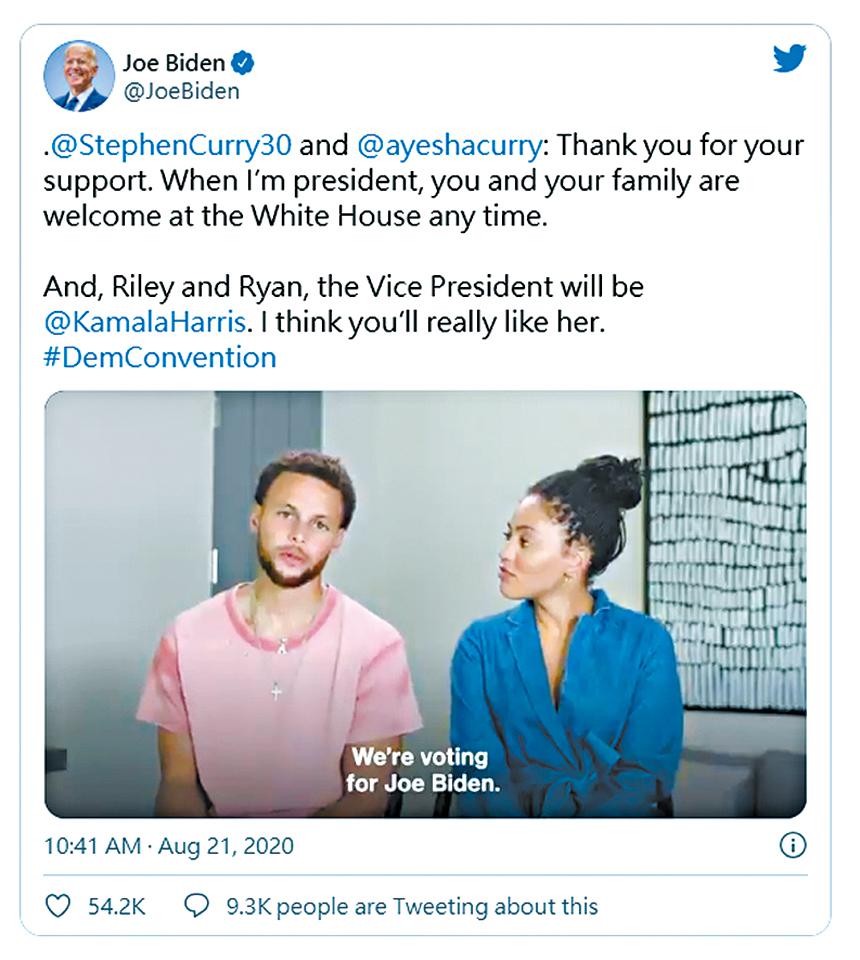Open the tweet info icon
This screenshot has width=860, height=960.
(x=791, y=846)
